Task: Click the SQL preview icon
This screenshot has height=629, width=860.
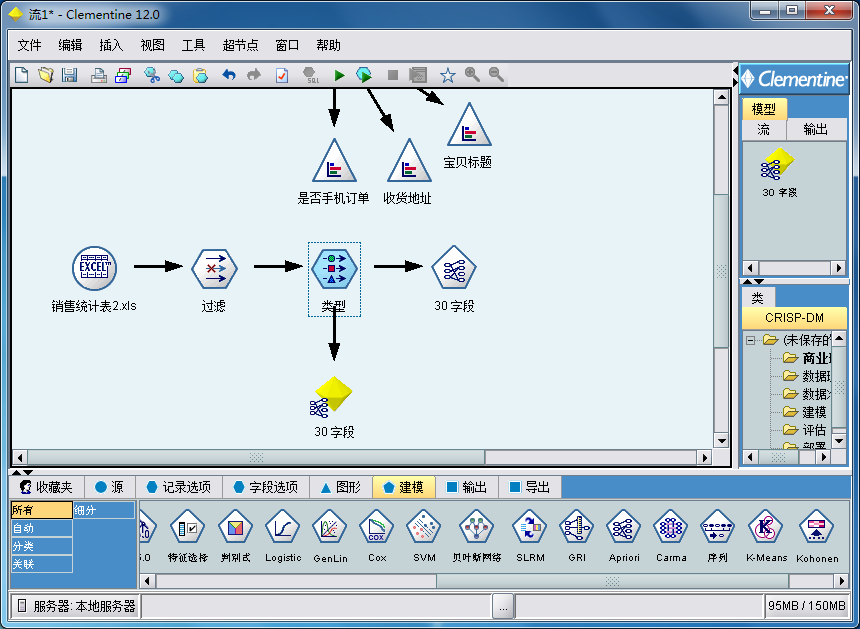Action: 310,75
